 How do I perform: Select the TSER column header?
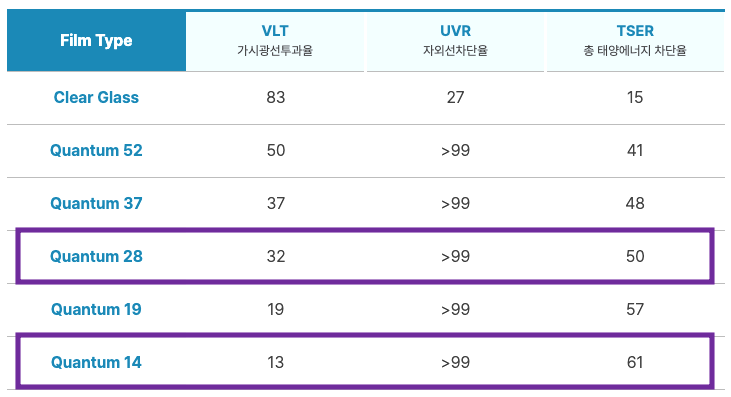point(635,41)
